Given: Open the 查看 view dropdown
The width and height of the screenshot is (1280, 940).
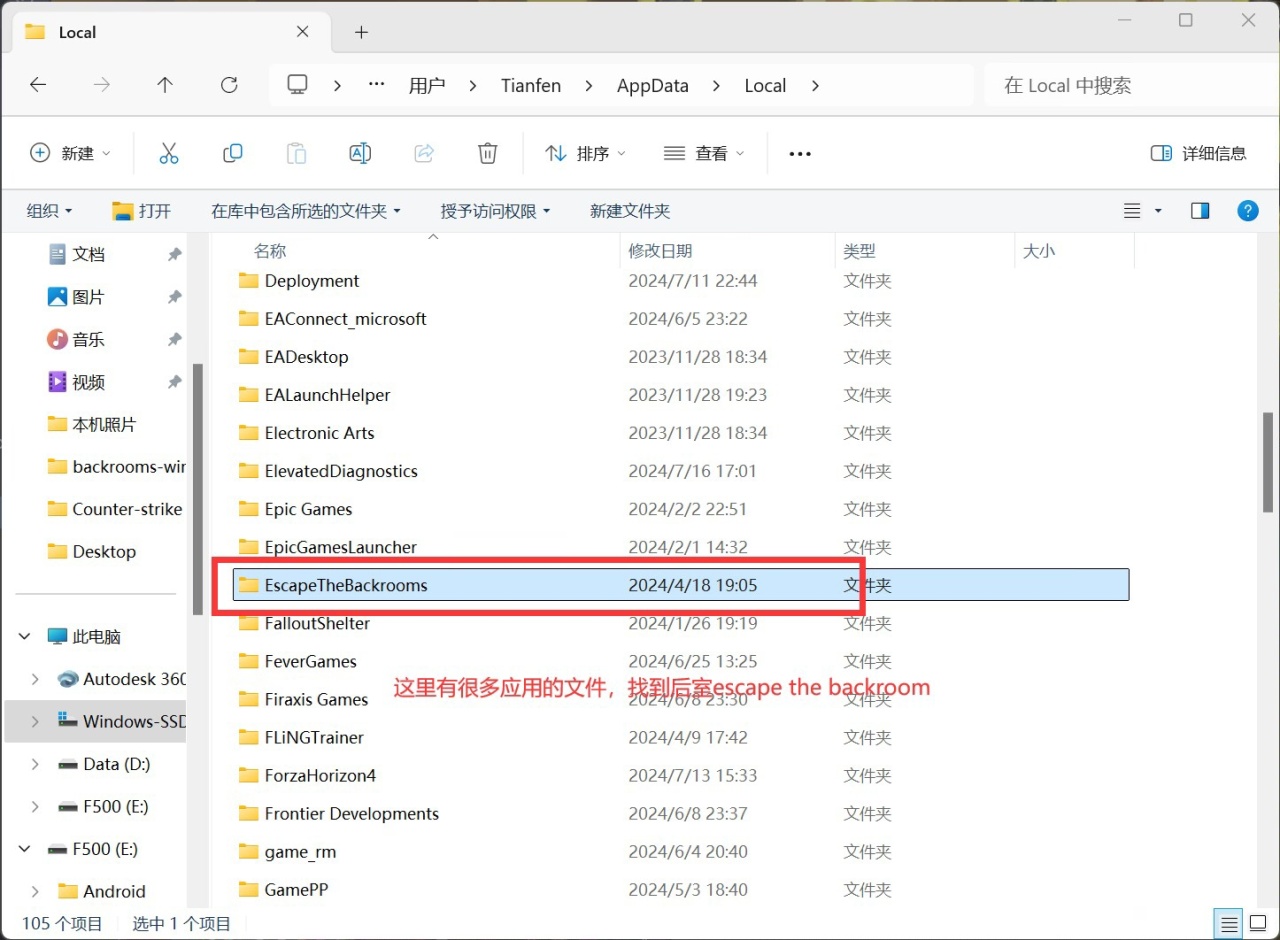Looking at the screenshot, I should tap(704, 153).
